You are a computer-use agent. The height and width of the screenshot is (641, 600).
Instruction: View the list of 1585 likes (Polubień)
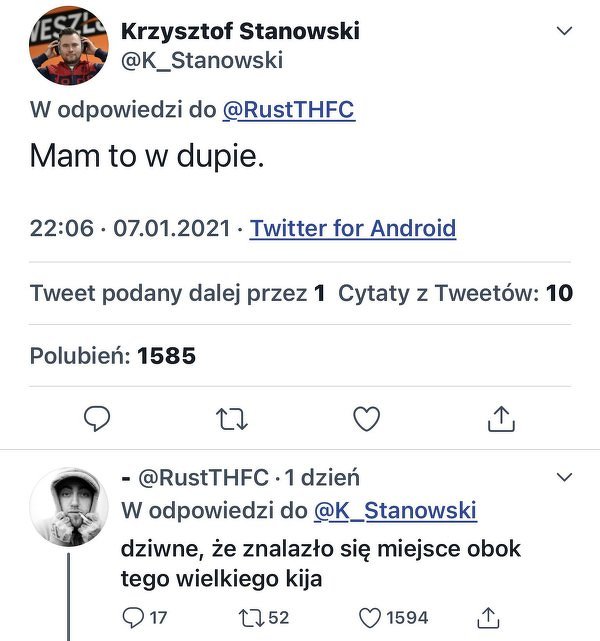[112, 355]
